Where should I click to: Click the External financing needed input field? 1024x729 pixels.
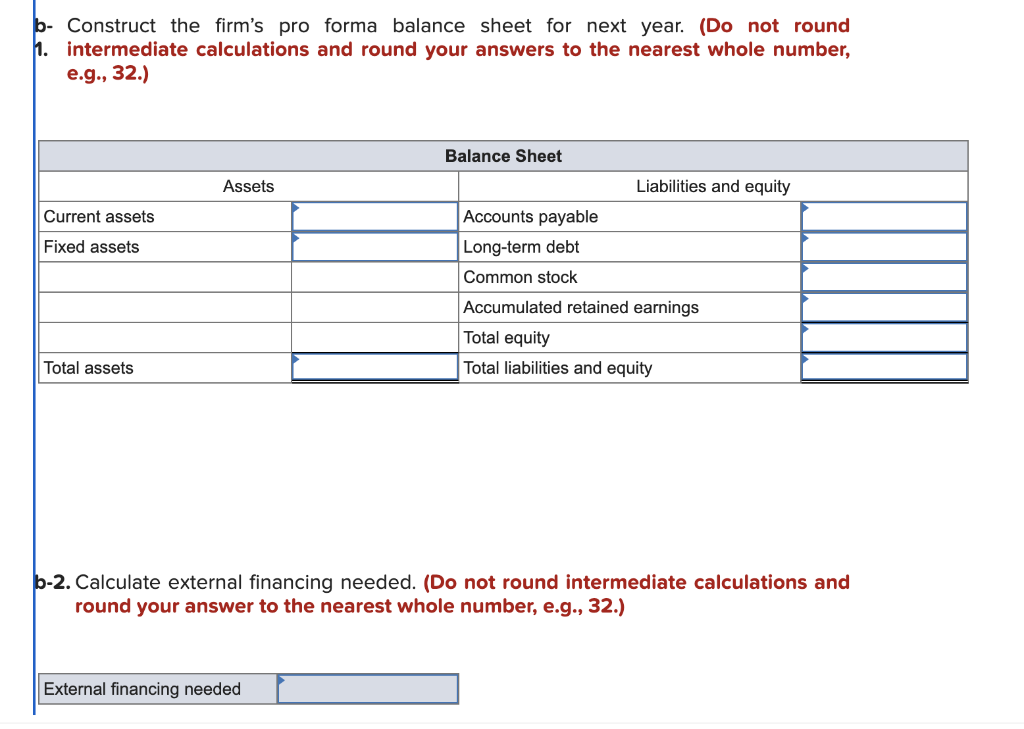(368, 689)
